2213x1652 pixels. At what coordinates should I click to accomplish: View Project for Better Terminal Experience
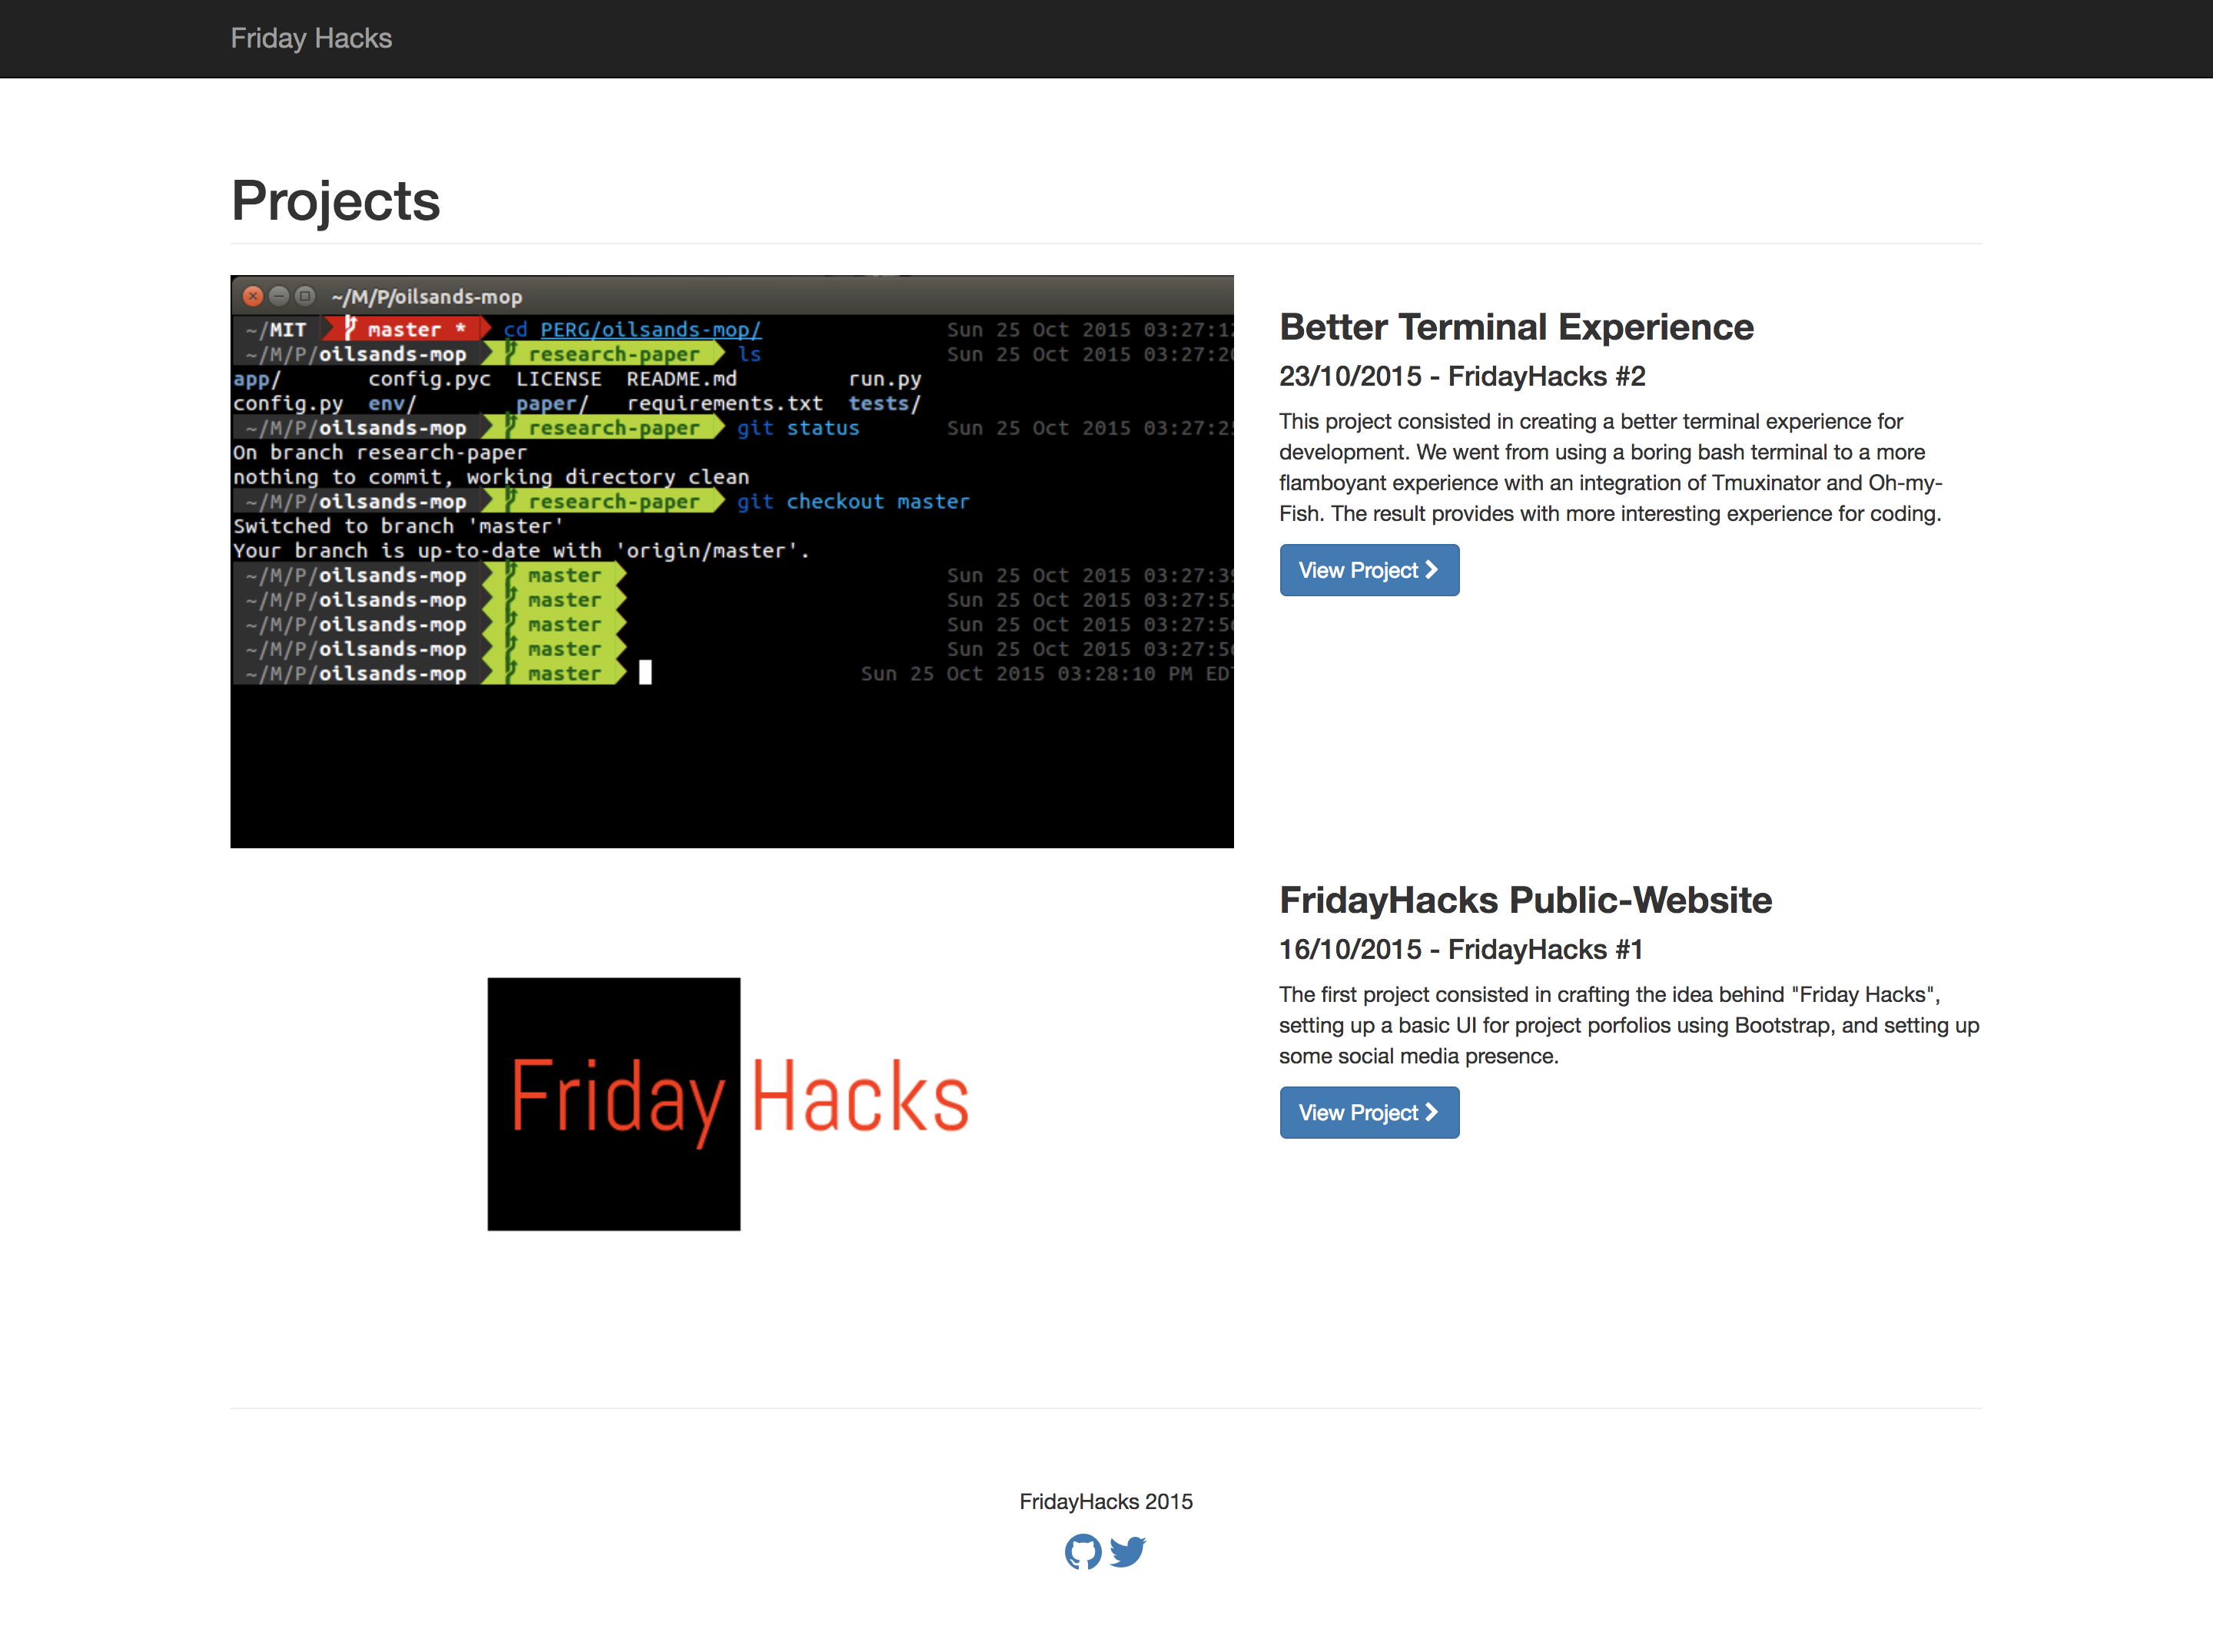(x=1369, y=570)
